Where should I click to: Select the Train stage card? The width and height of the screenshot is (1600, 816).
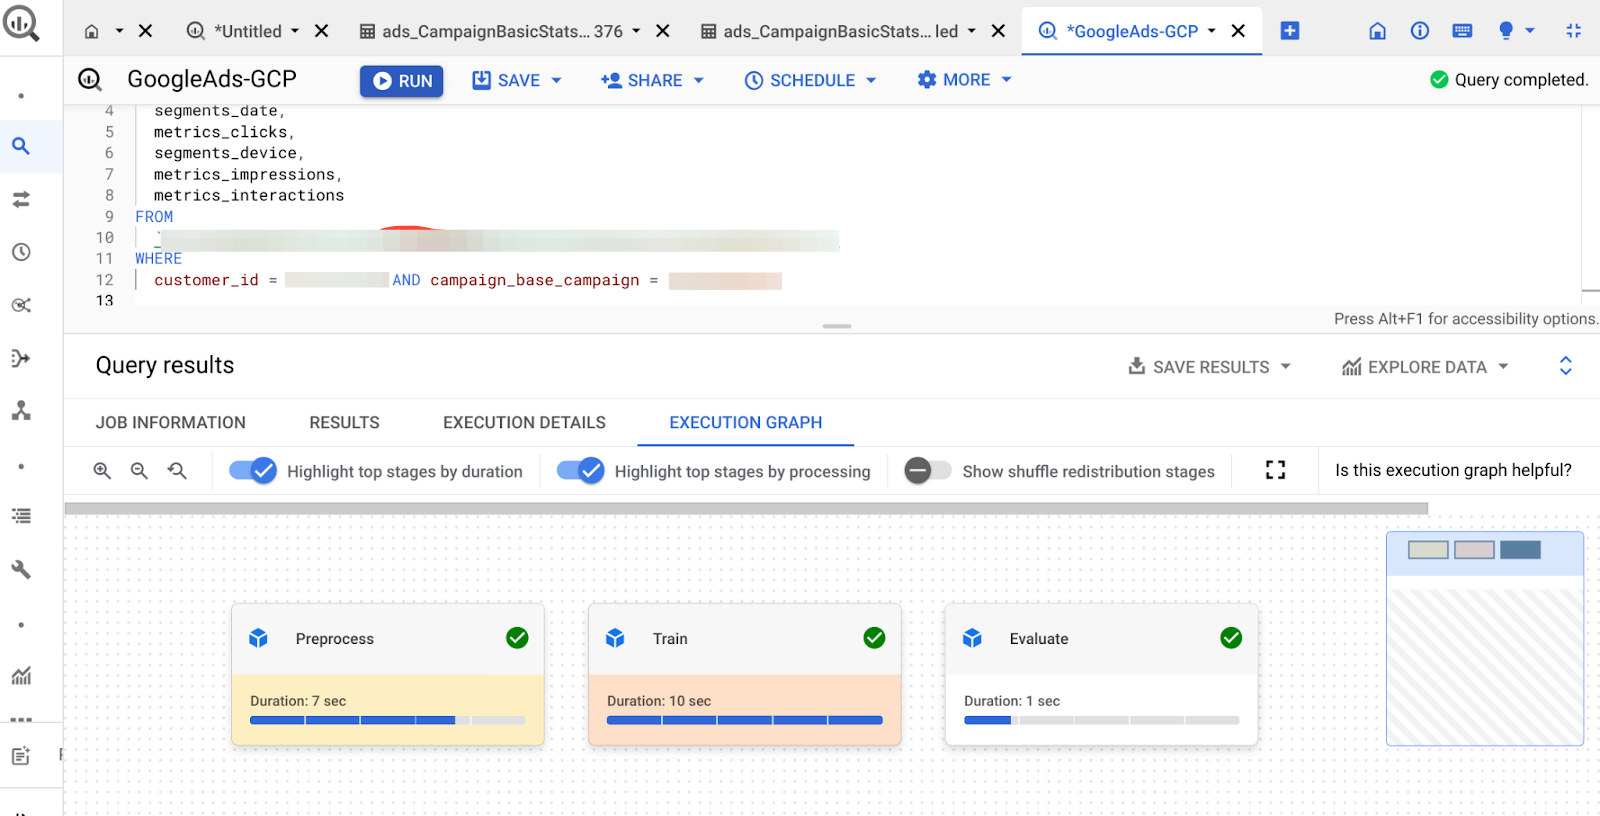[x=745, y=674]
